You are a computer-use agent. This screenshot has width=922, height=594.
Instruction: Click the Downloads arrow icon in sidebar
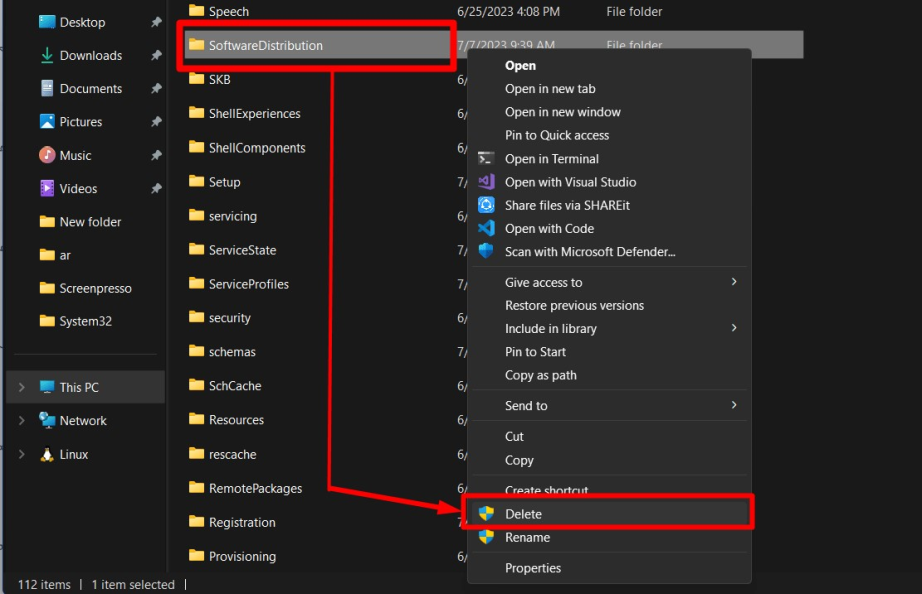tap(47, 56)
